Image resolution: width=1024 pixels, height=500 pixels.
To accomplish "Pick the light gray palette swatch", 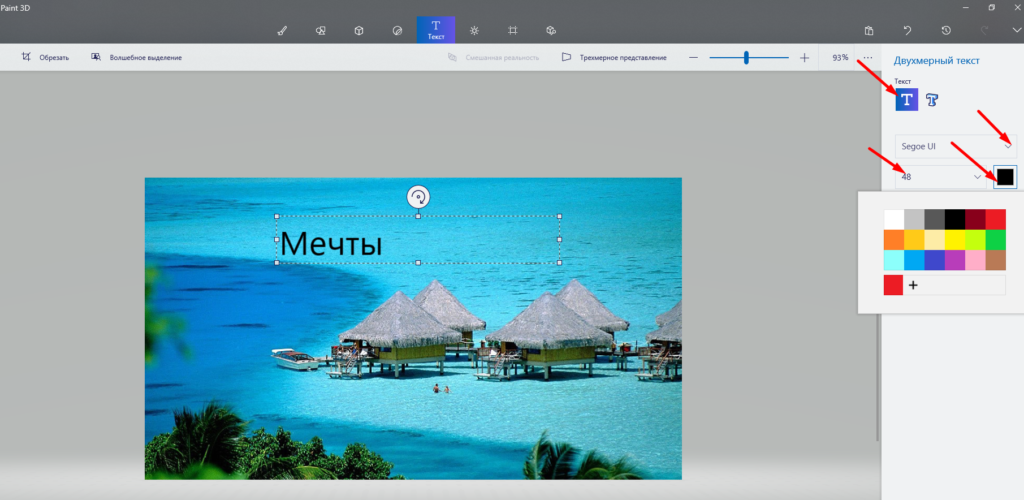I will (914, 219).
